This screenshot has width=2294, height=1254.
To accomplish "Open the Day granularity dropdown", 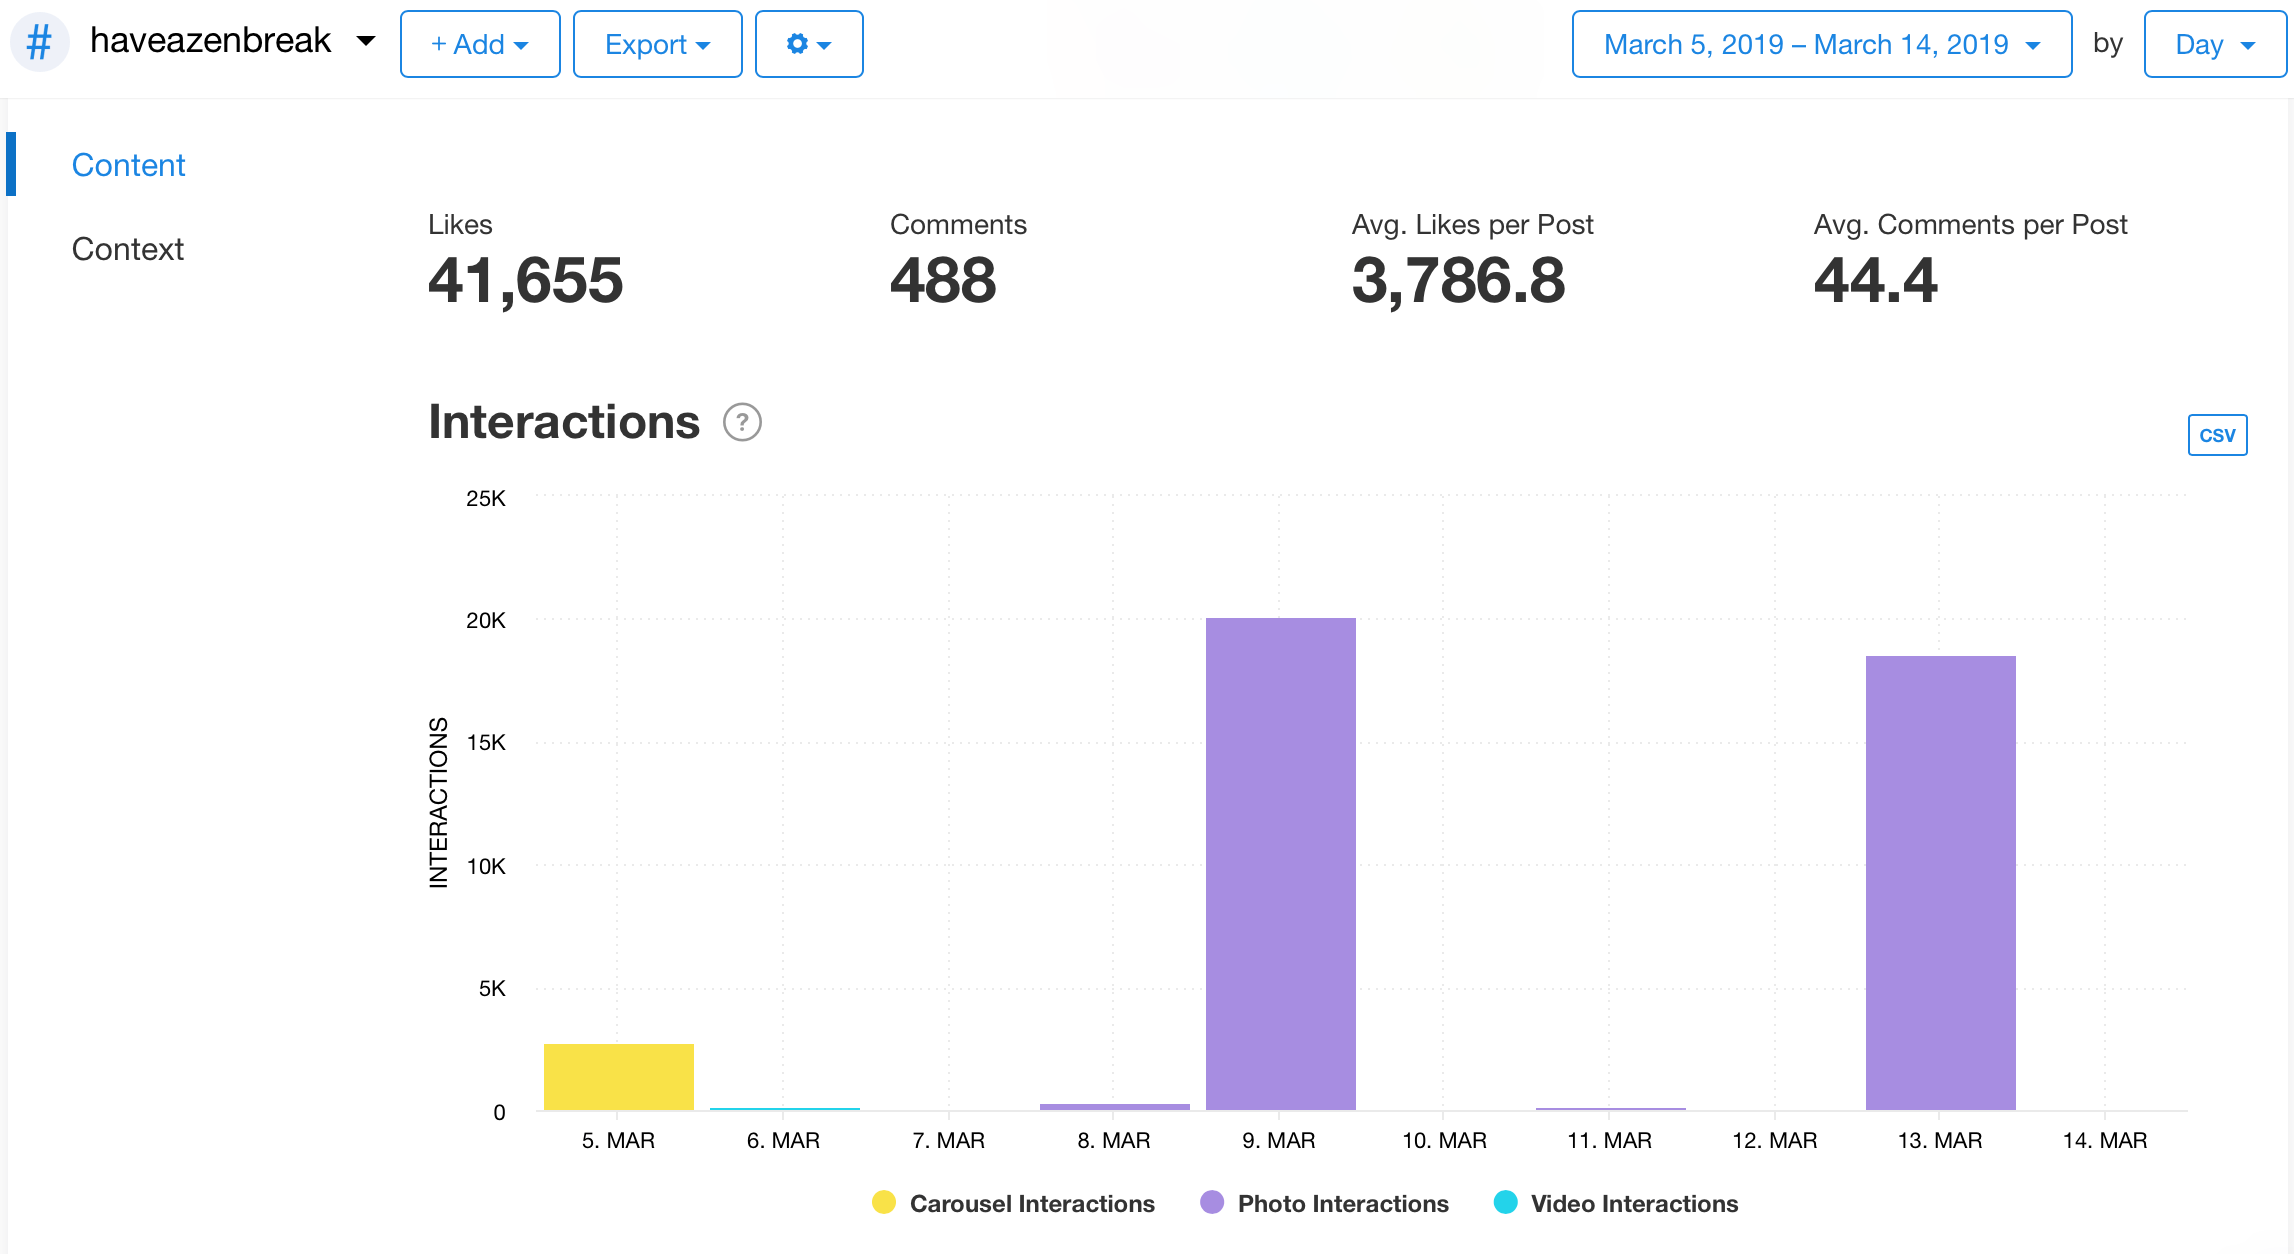I will coord(2214,44).
